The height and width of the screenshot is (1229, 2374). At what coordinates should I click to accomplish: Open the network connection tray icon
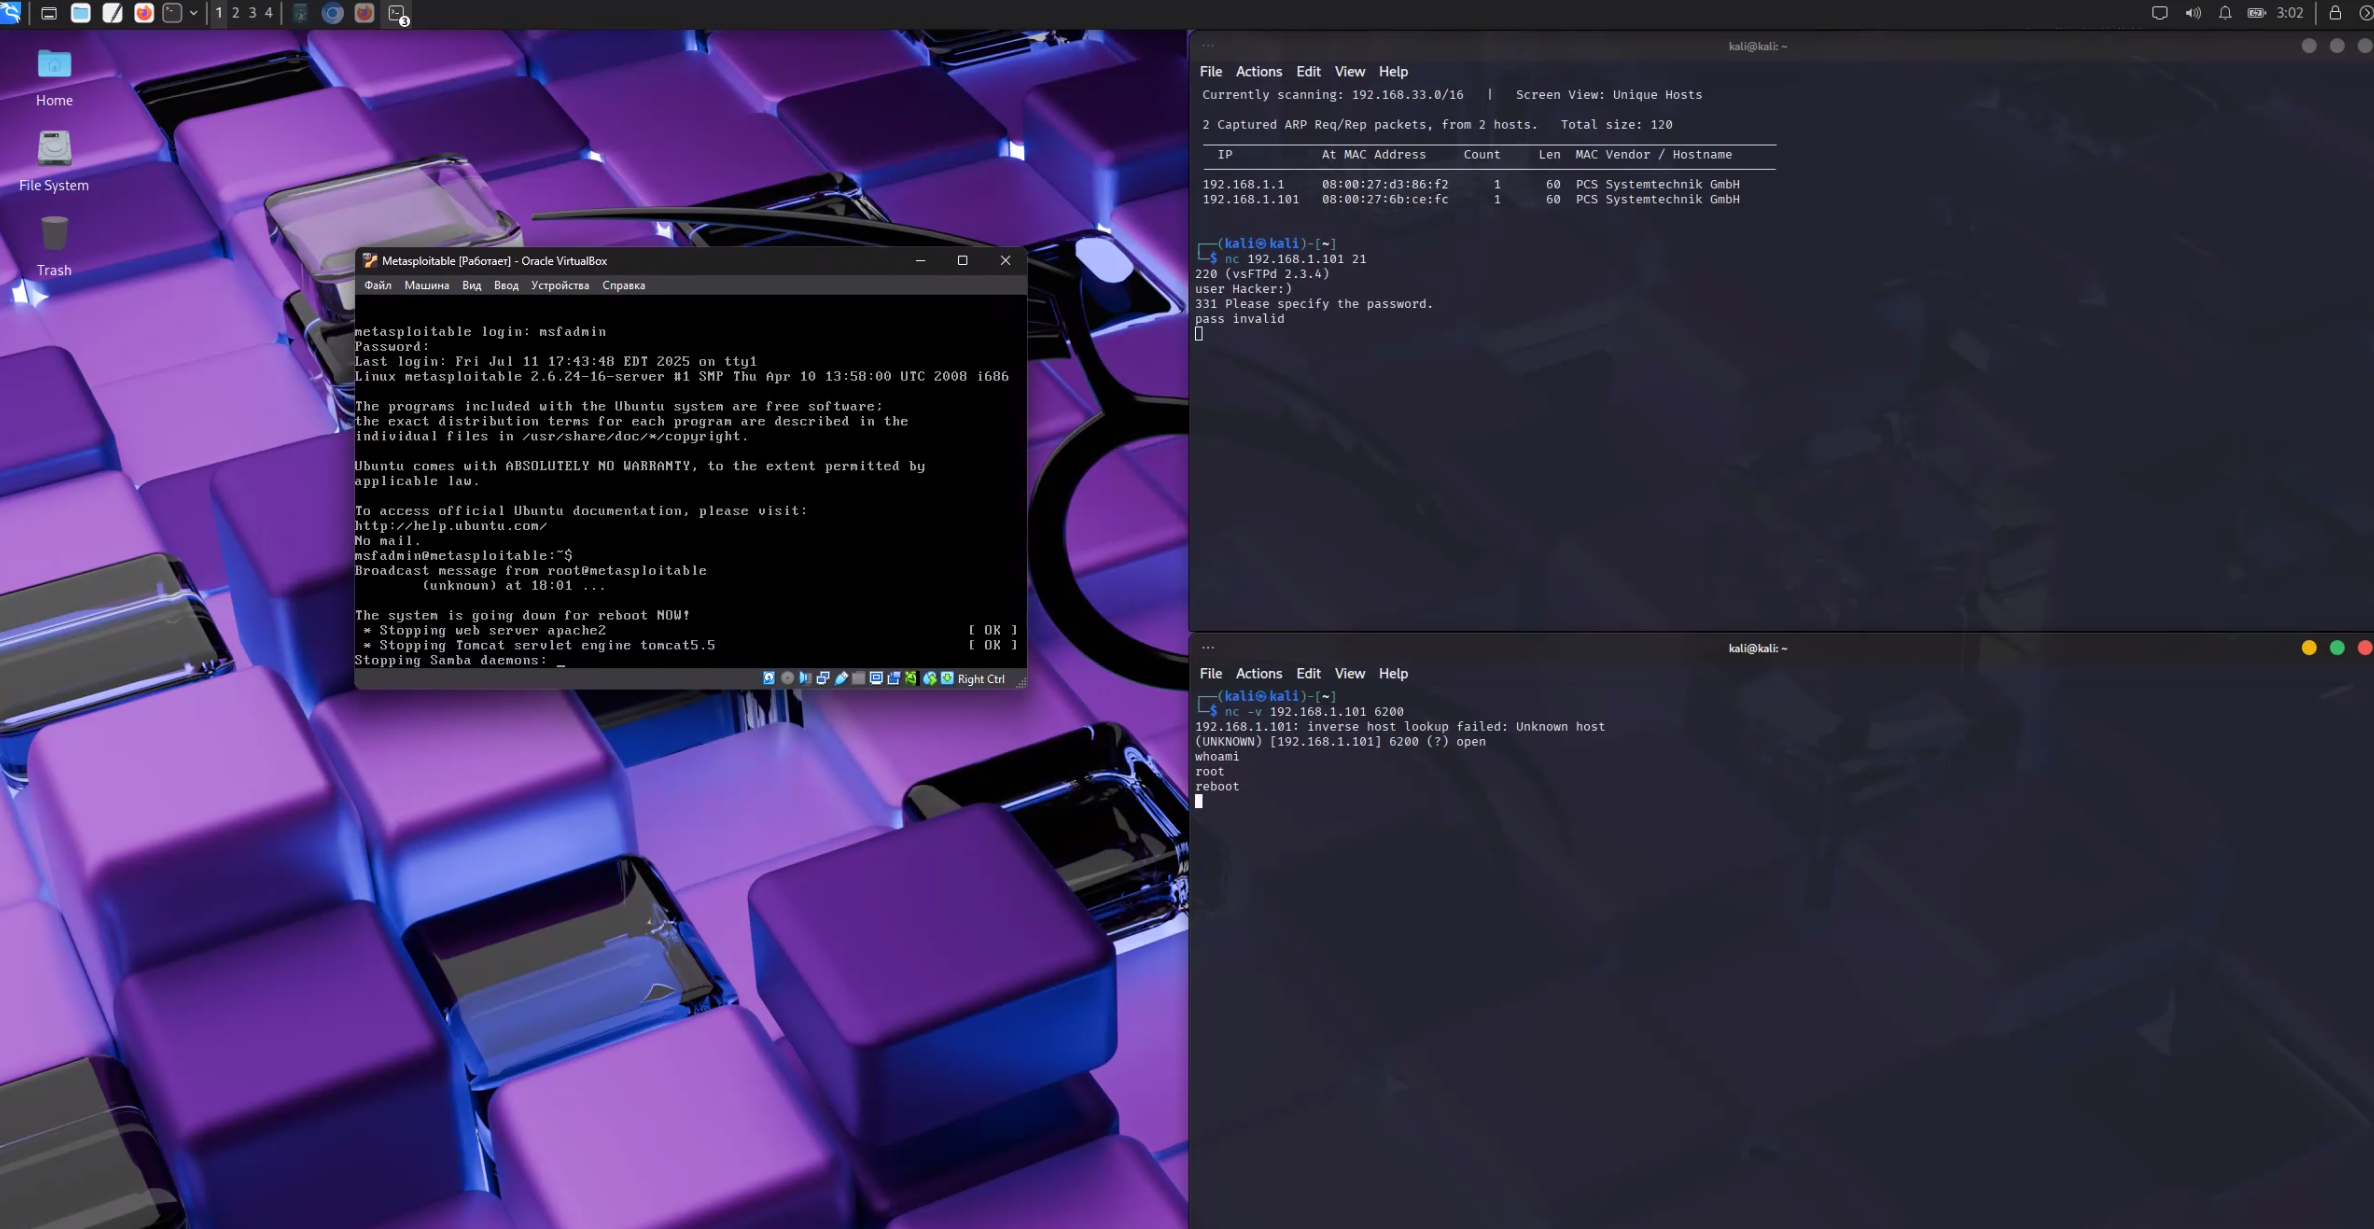(2160, 13)
